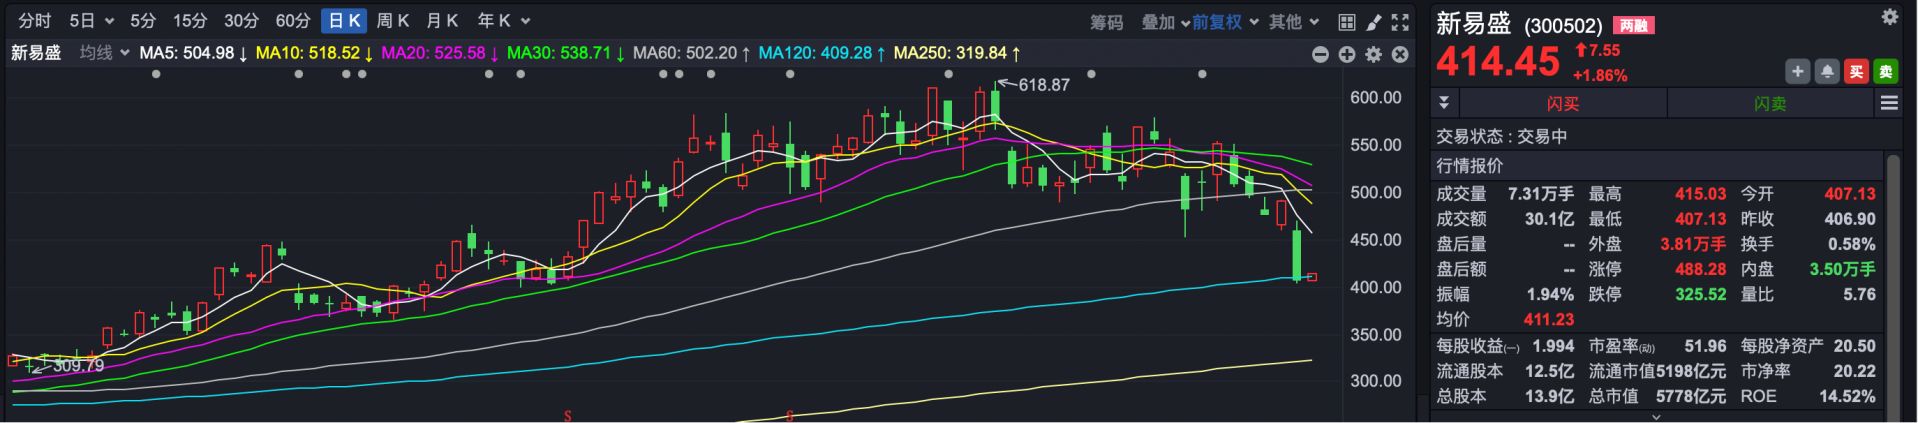The width and height of the screenshot is (1918, 423).
Task: Zoom in chart with plus circle icon
Action: coord(1347,54)
